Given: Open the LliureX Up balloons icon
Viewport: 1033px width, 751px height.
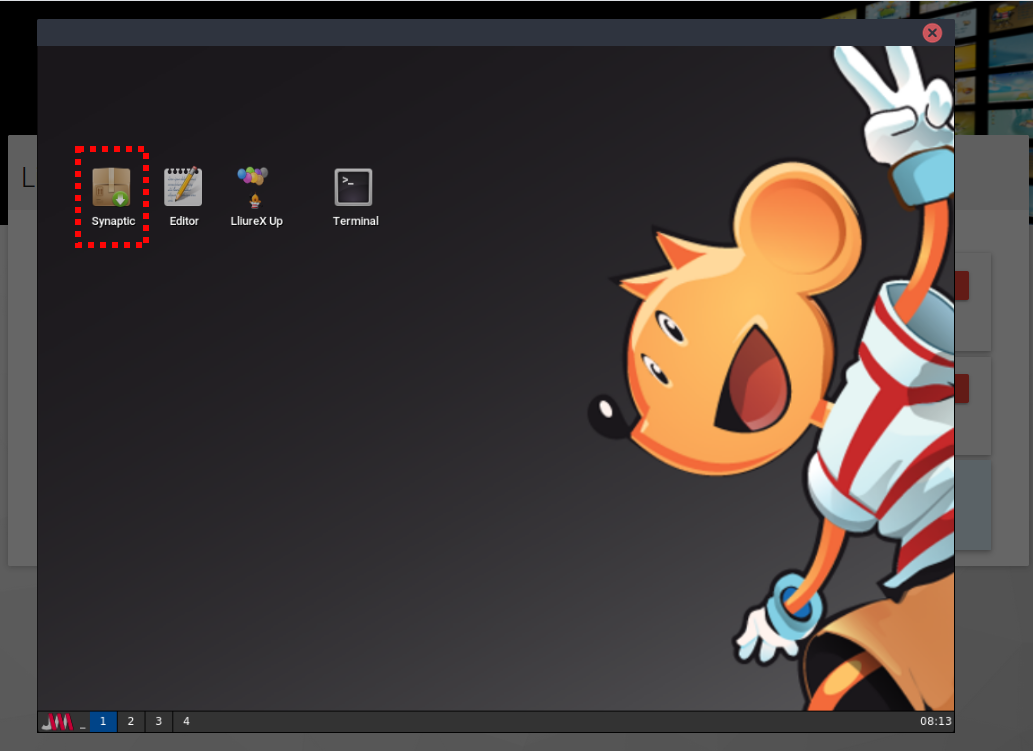Looking at the screenshot, I should click(x=254, y=186).
